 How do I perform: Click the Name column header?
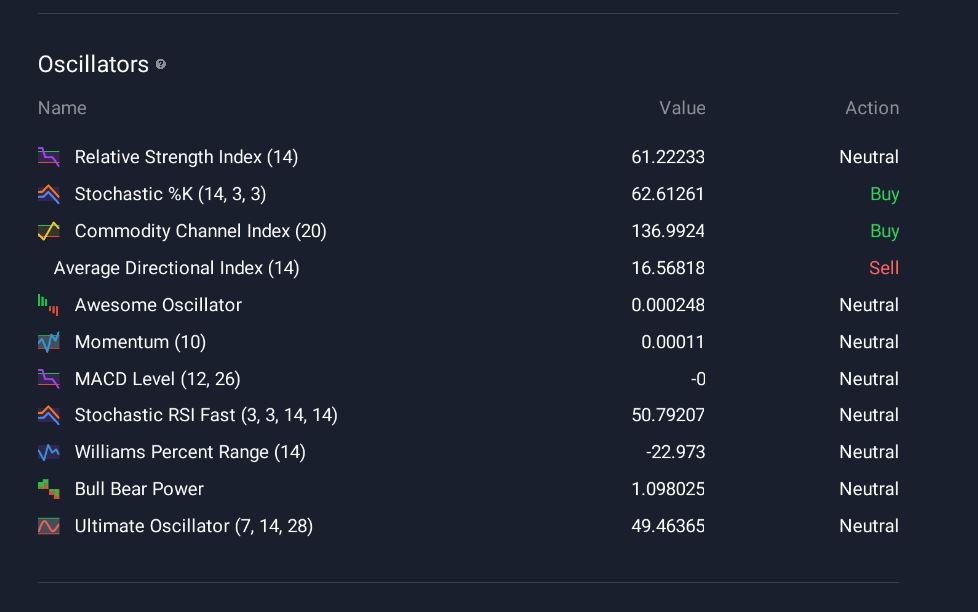(62, 108)
